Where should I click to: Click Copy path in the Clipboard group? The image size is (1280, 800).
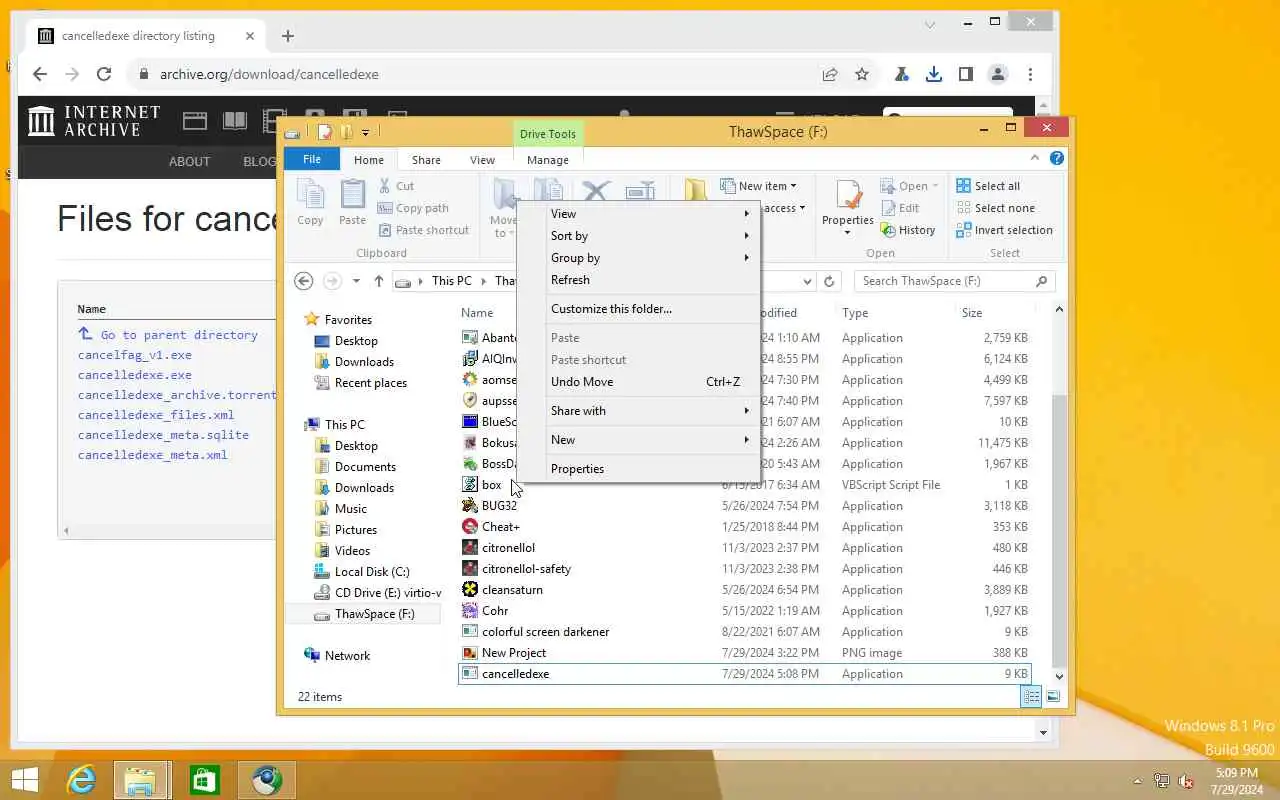(413, 208)
